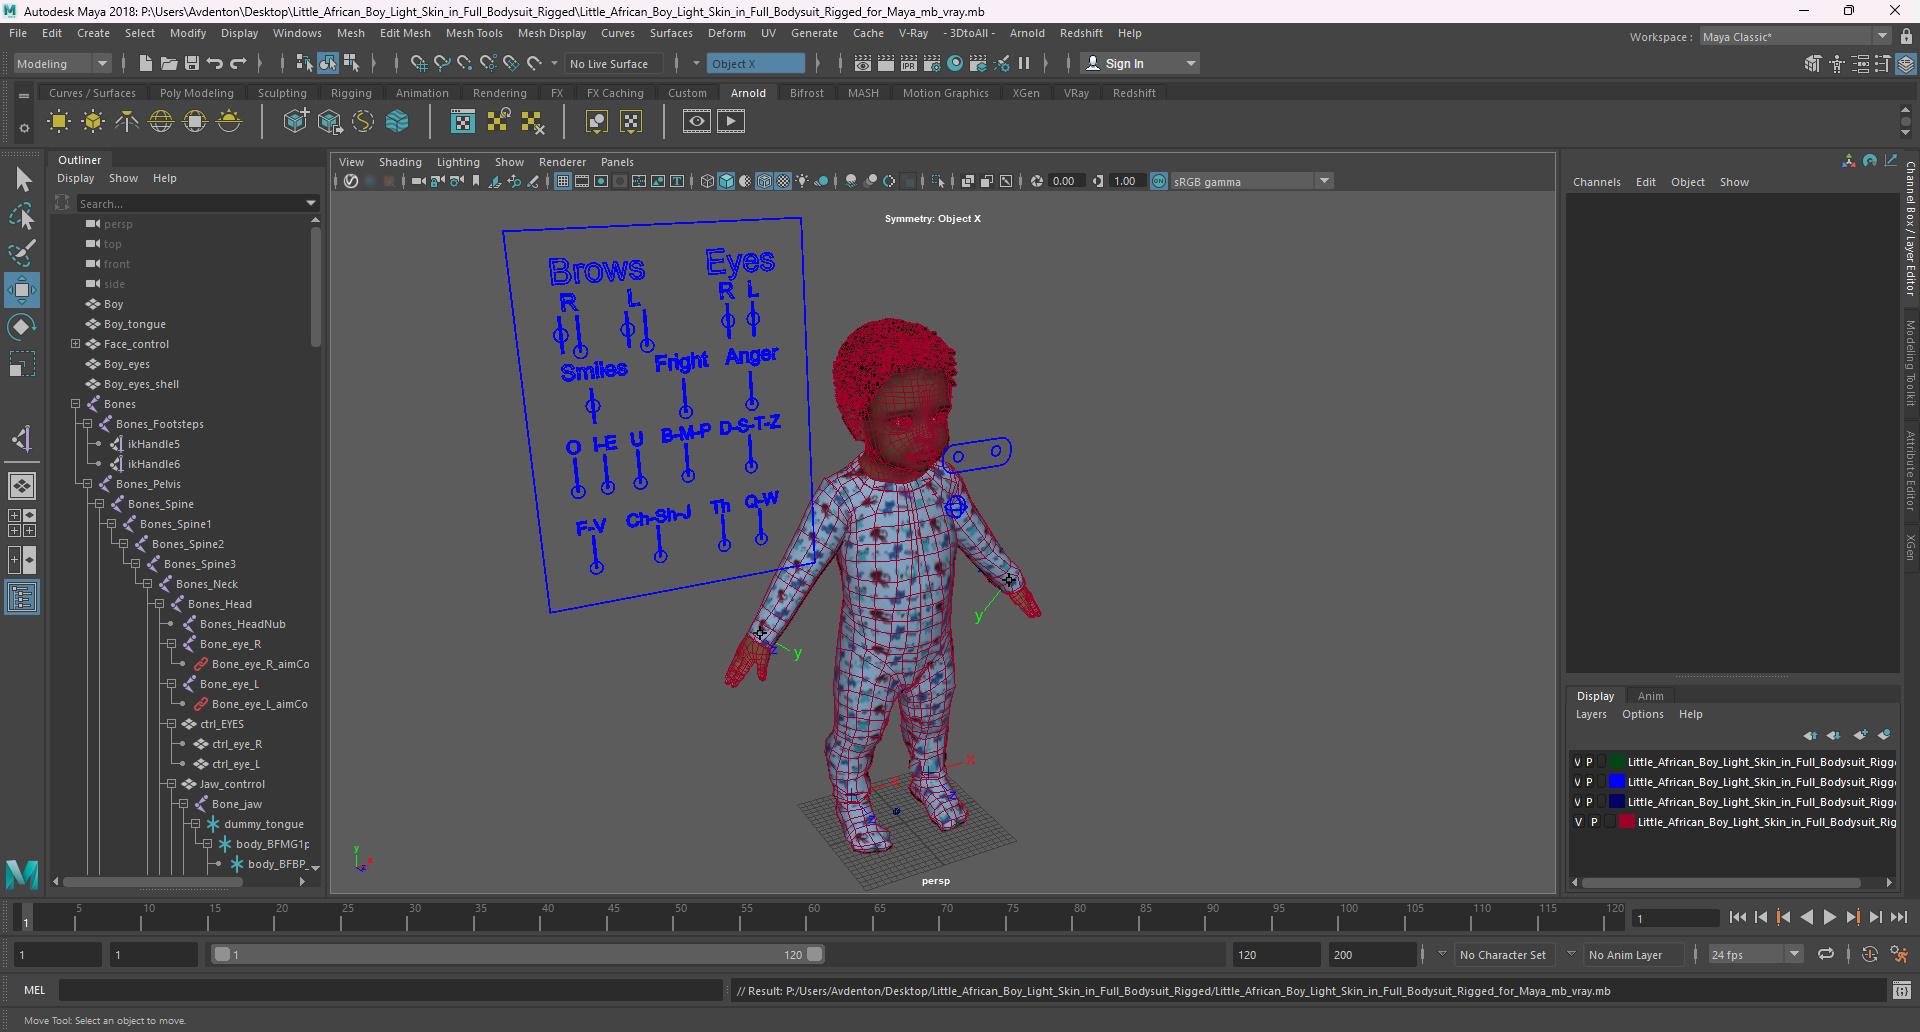Click the Undo icon in status line

[215, 63]
